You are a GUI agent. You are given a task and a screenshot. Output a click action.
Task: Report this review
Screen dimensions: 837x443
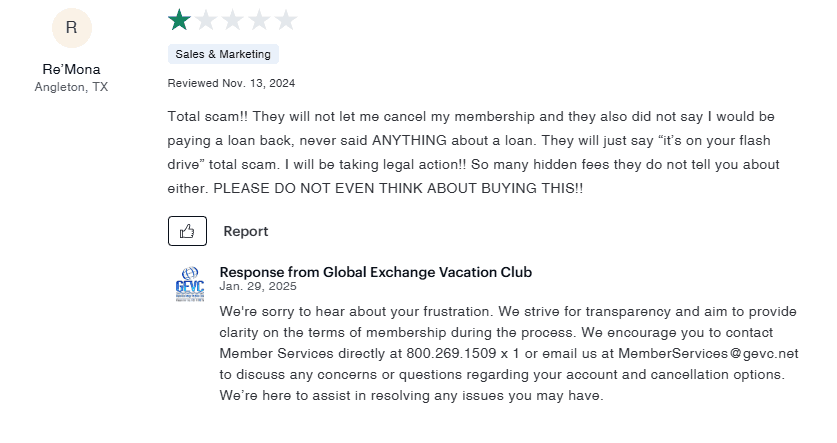click(245, 231)
